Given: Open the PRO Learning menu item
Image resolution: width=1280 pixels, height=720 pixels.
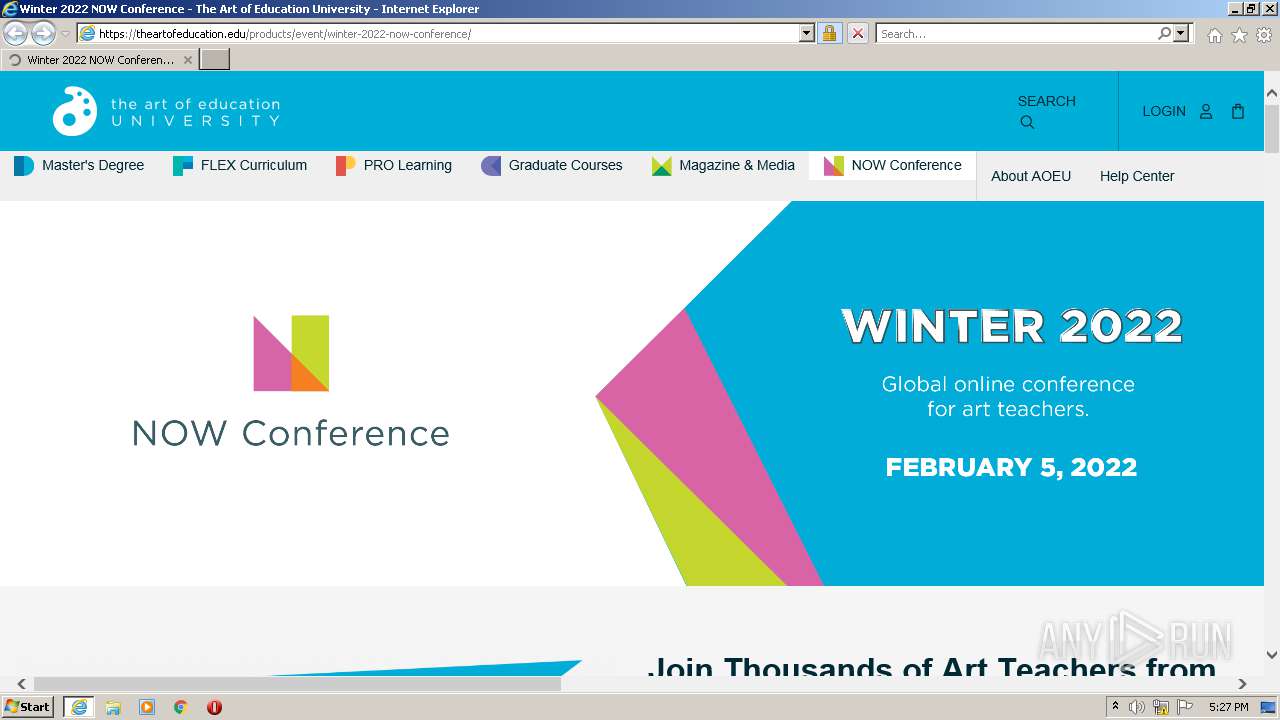Looking at the screenshot, I should click(x=394, y=165).
